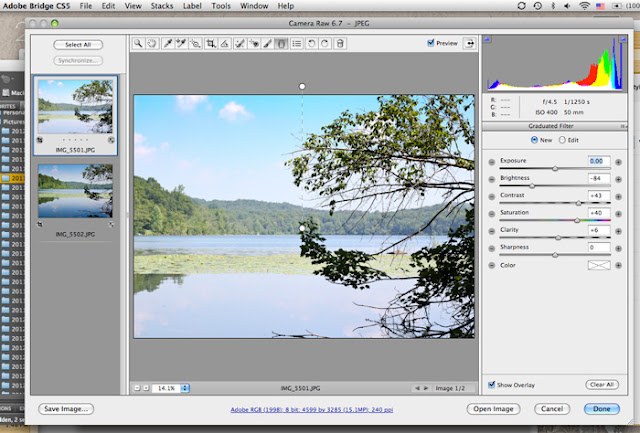Open the File menu

(x=86, y=6)
